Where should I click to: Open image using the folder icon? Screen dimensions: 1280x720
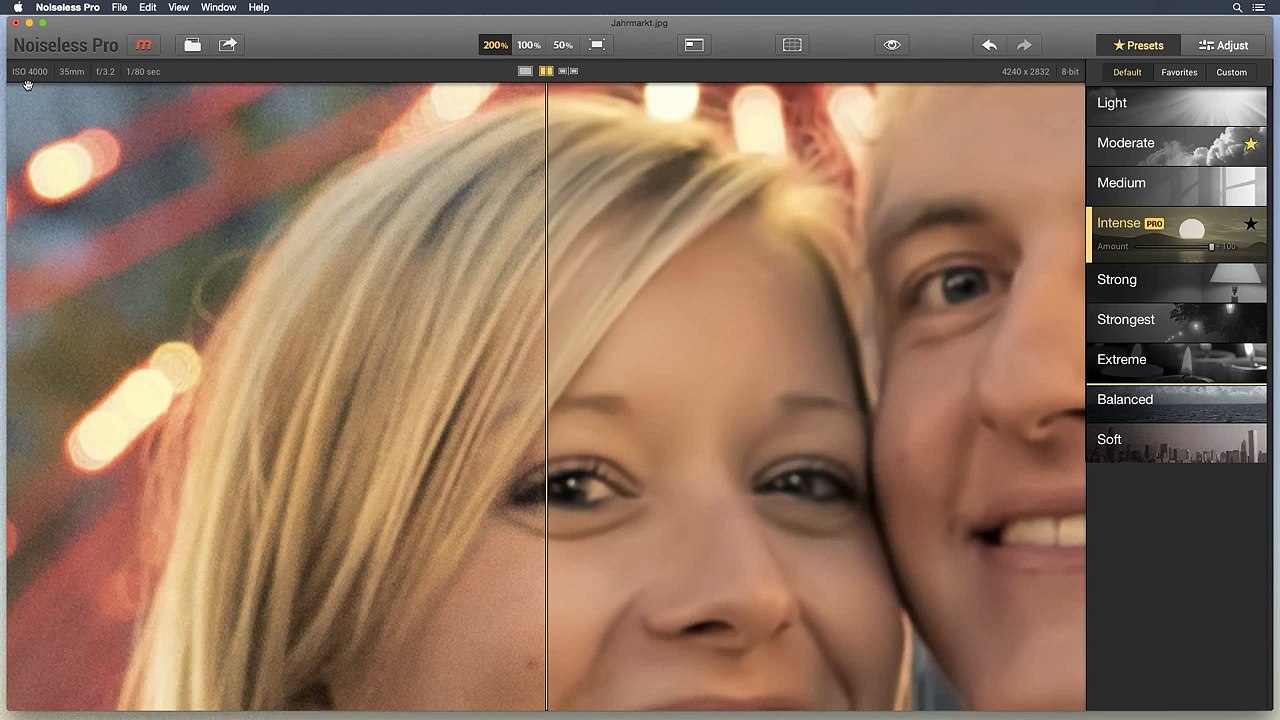tap(192, 45)
